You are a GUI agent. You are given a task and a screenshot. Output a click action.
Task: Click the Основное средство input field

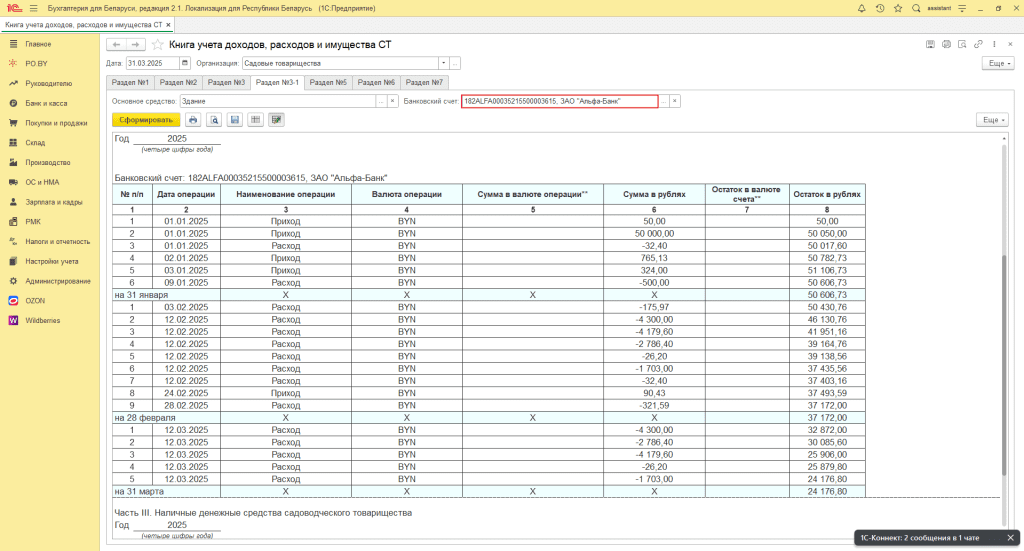point(278,101)
